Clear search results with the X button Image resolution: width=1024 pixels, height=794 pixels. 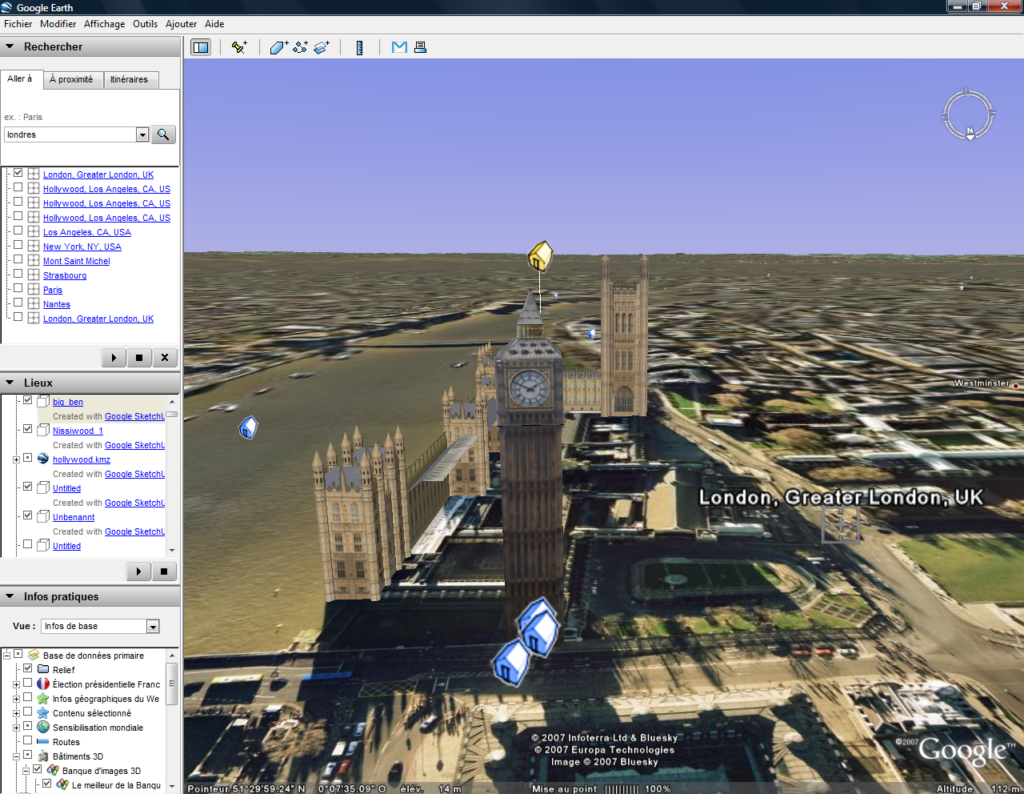(165, 358)
